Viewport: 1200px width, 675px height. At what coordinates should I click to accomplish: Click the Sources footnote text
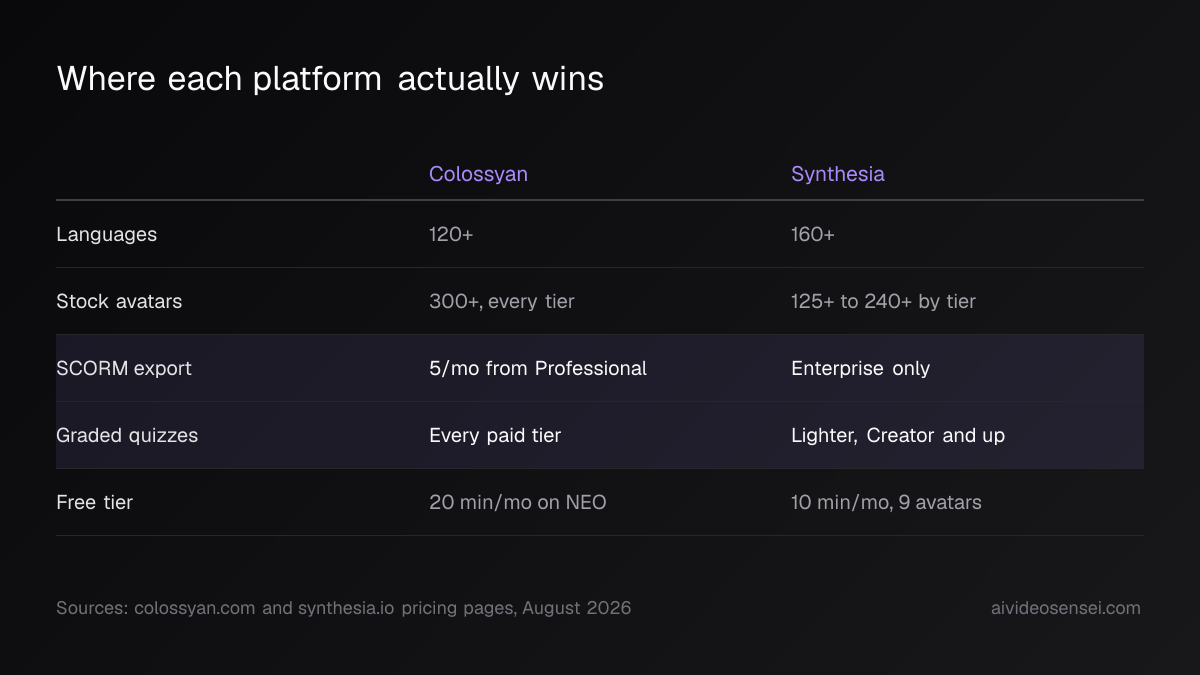point(344,608)
